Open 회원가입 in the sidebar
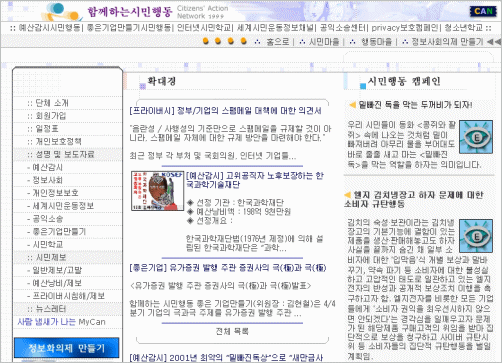Image resolution: width=502 pixels, height=363 pixels. pos(51,116)
